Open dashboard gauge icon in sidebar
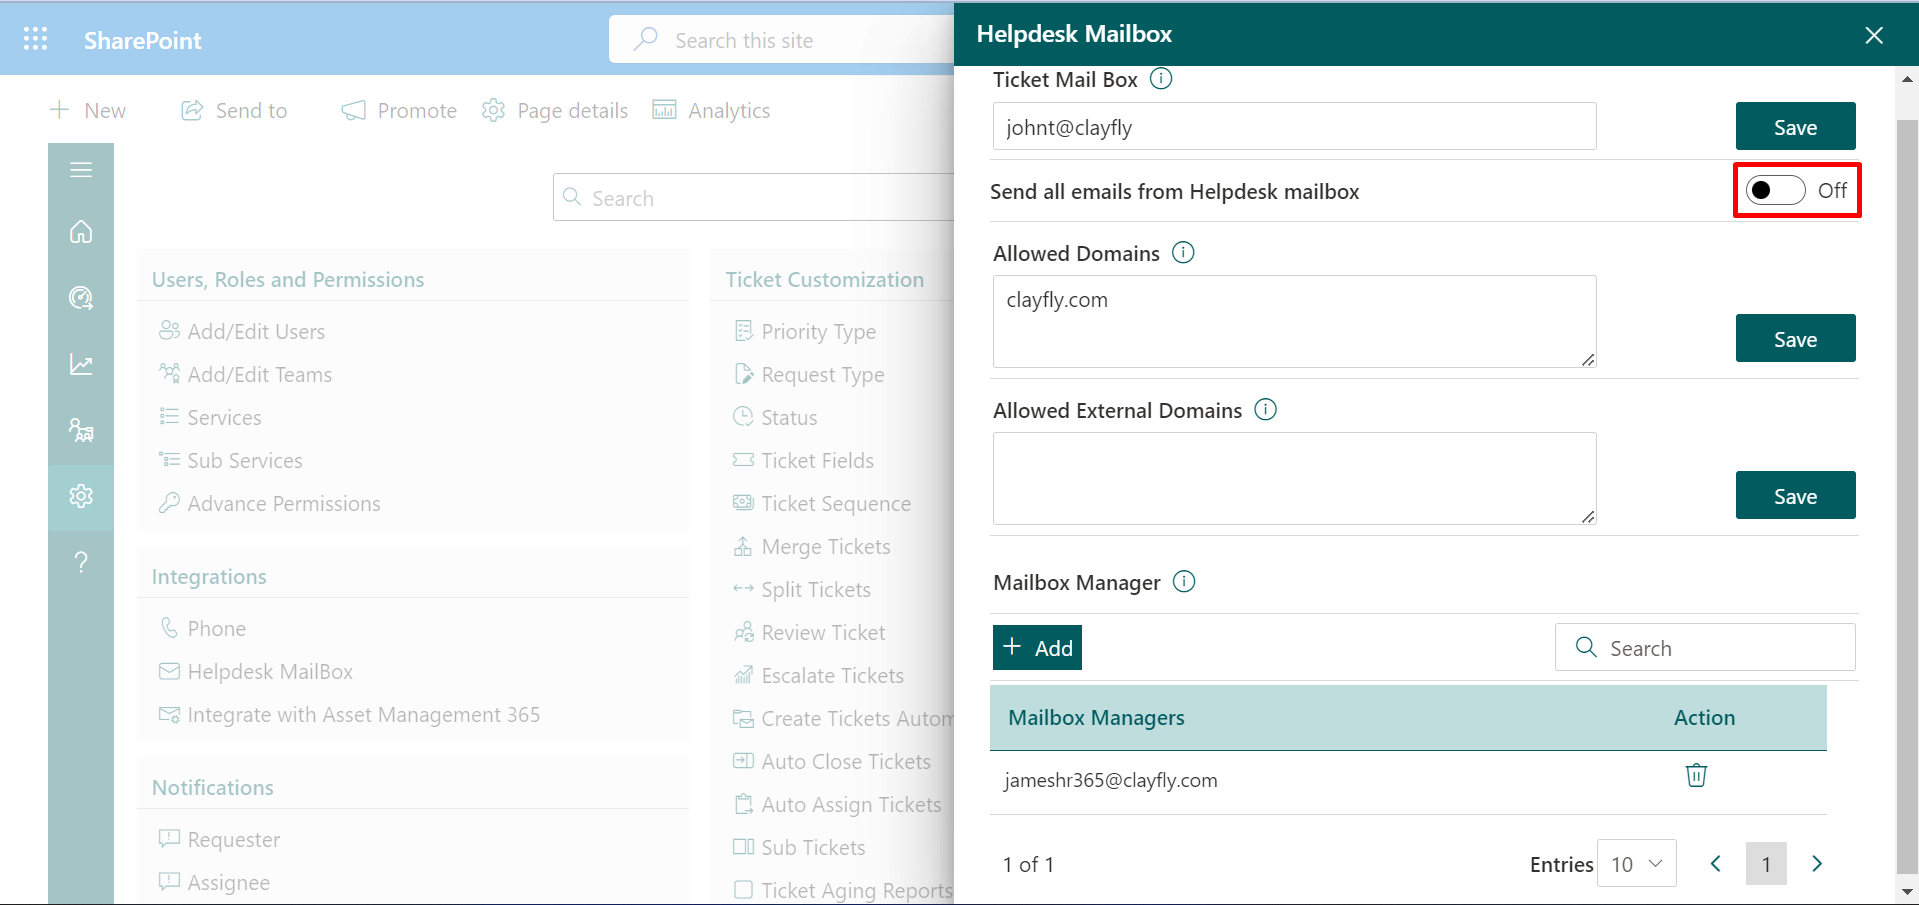The image size is (1919, 905). (81, 298)
